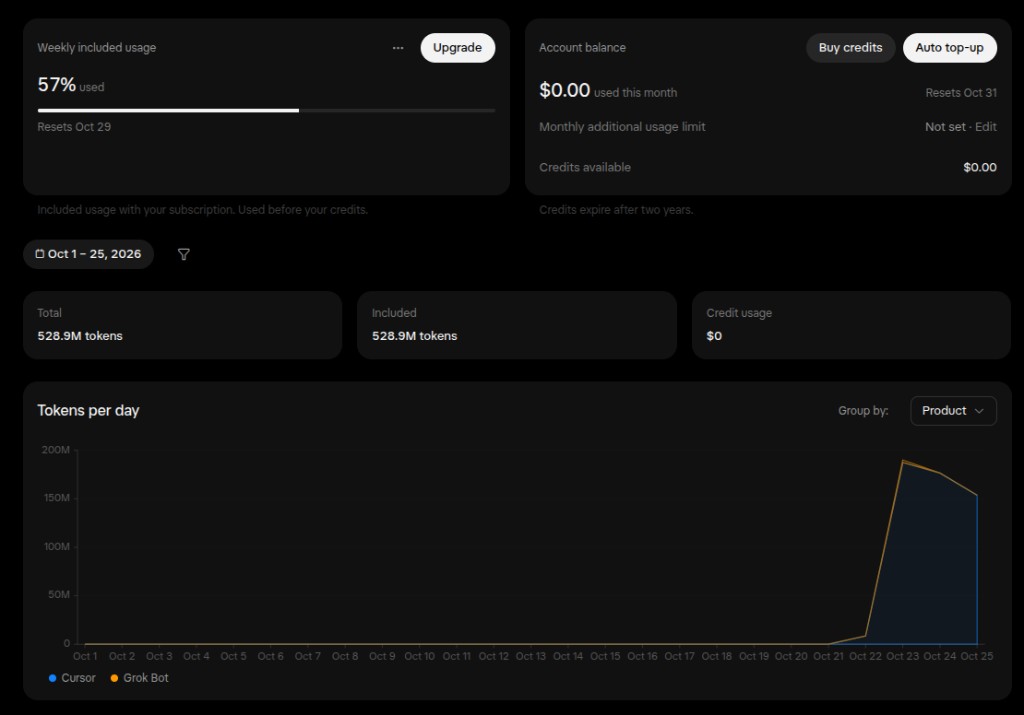This screenshot has height=715, width=1024.
Task: Click the Oct 25 axis label
Action: tap(977, 656)
